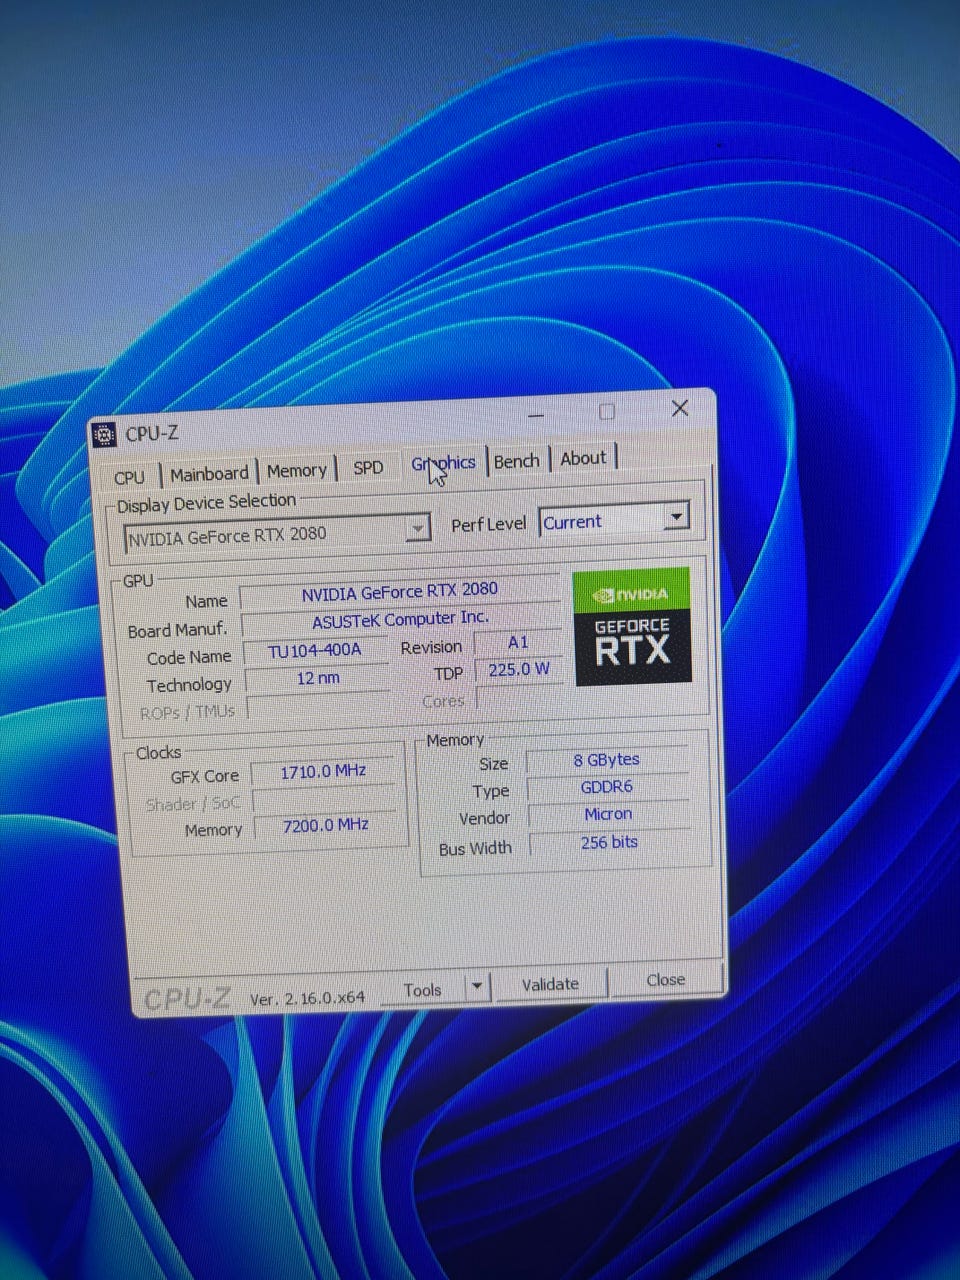Select the Graphics tab
The height and width of the screenshot is (1280, 960).
[x=443, y=463]
